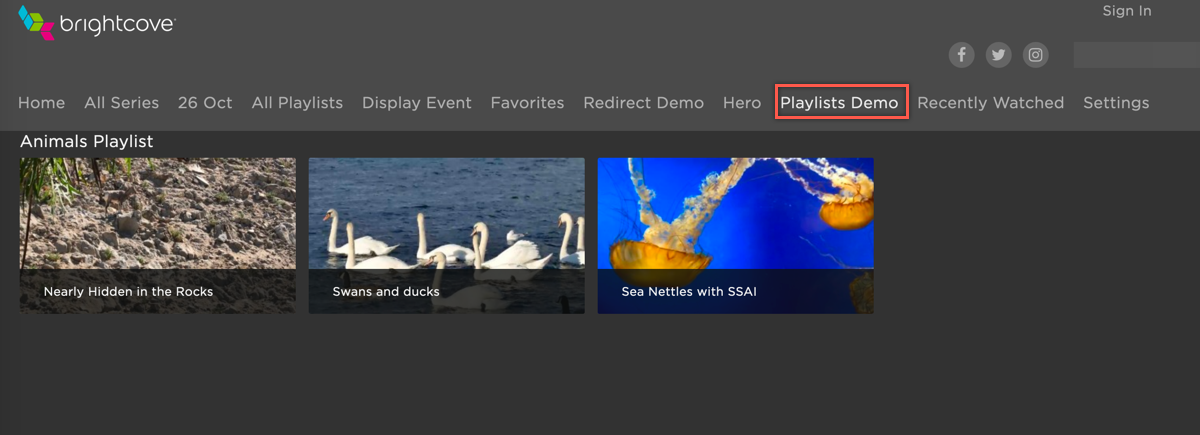
Task: Go to the Home menu item
Action: click(41, 103)
